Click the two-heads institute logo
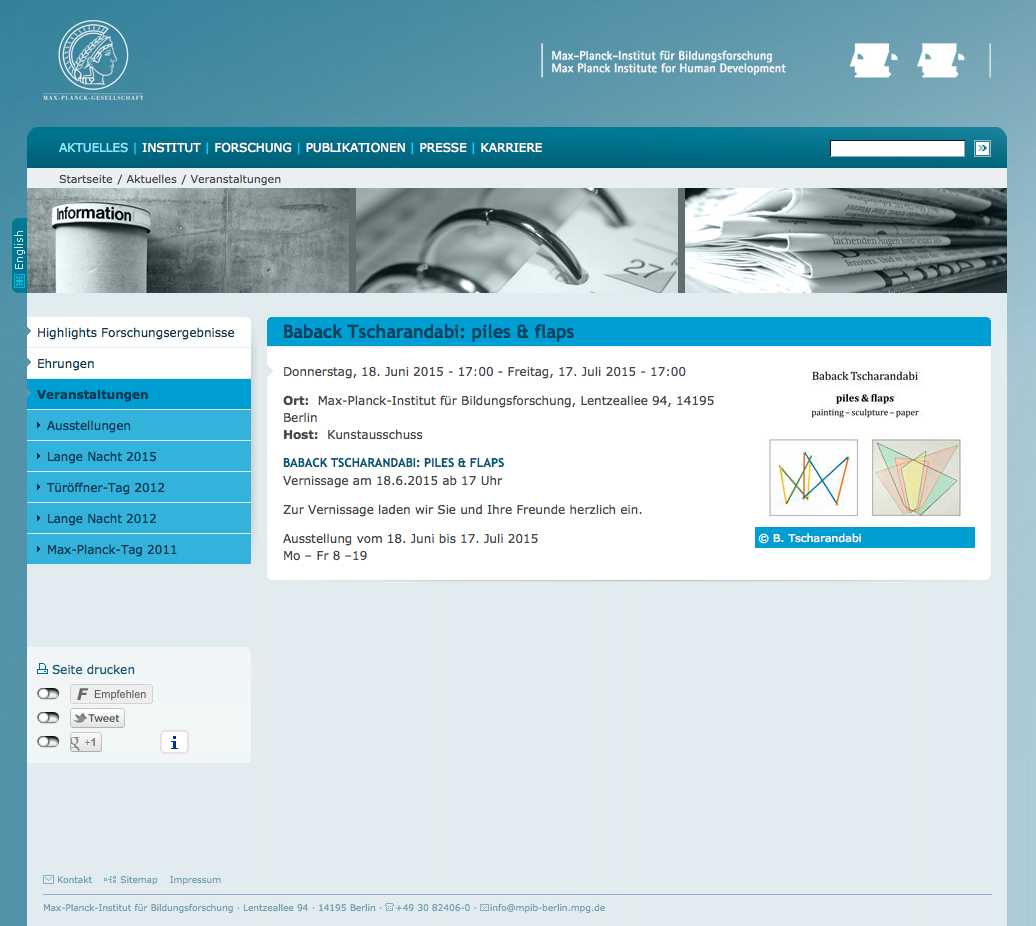Image resolution: width=1036 pixels, height=926 pixels. 907,60
